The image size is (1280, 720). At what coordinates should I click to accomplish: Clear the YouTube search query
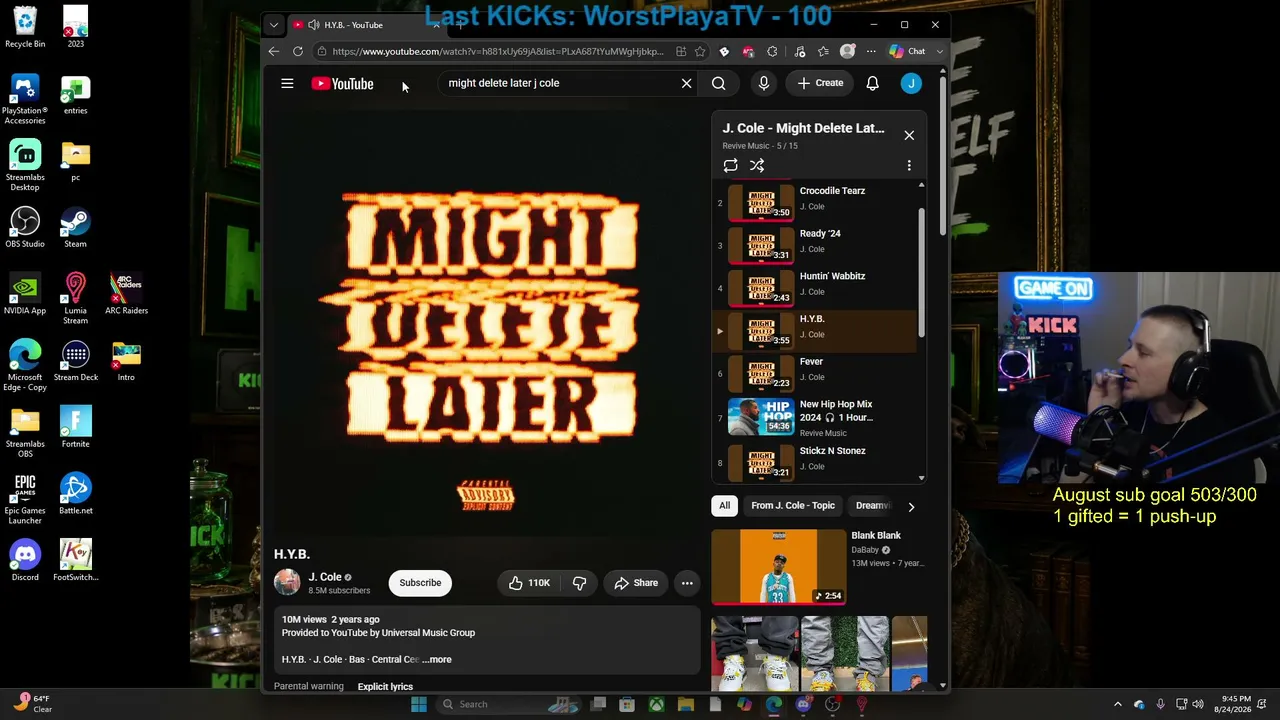(x=686, y=84)
